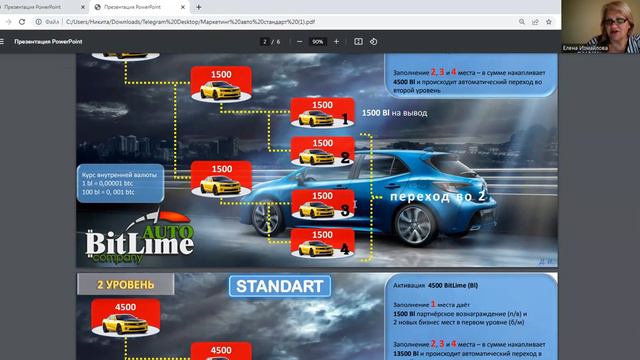Zoom in with the plus icon
The image size is (640, 360).
[x=336, y=41]
